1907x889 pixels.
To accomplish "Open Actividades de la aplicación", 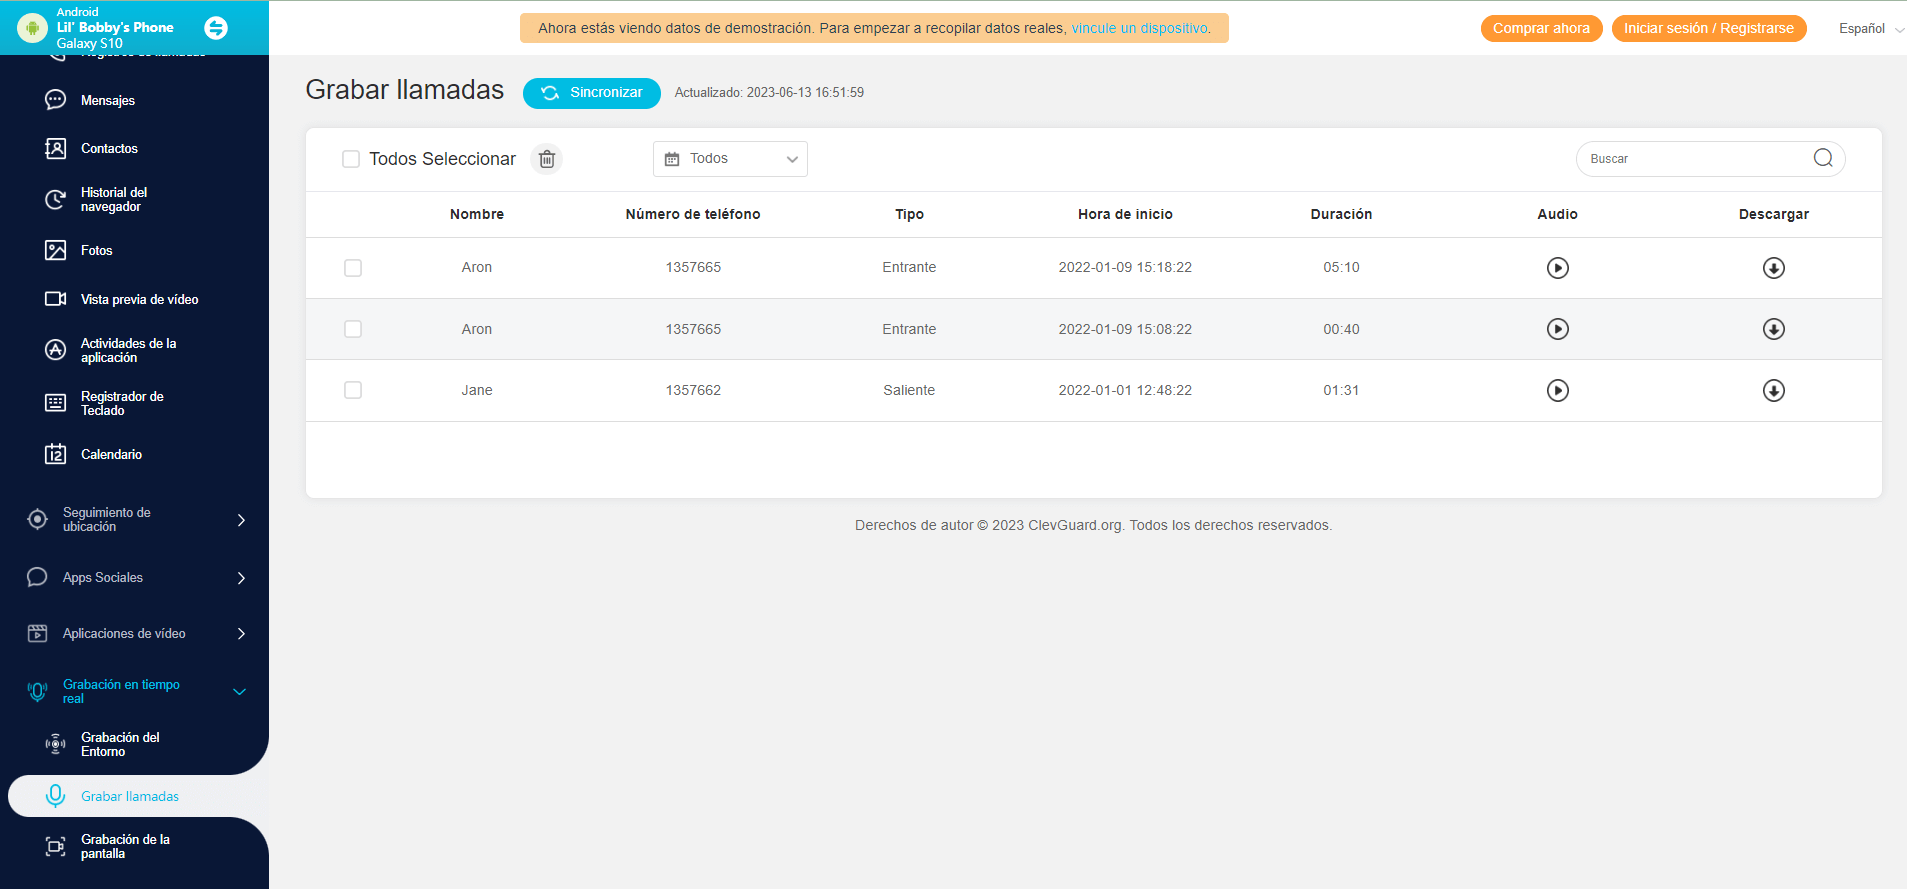I will [128, 350].
